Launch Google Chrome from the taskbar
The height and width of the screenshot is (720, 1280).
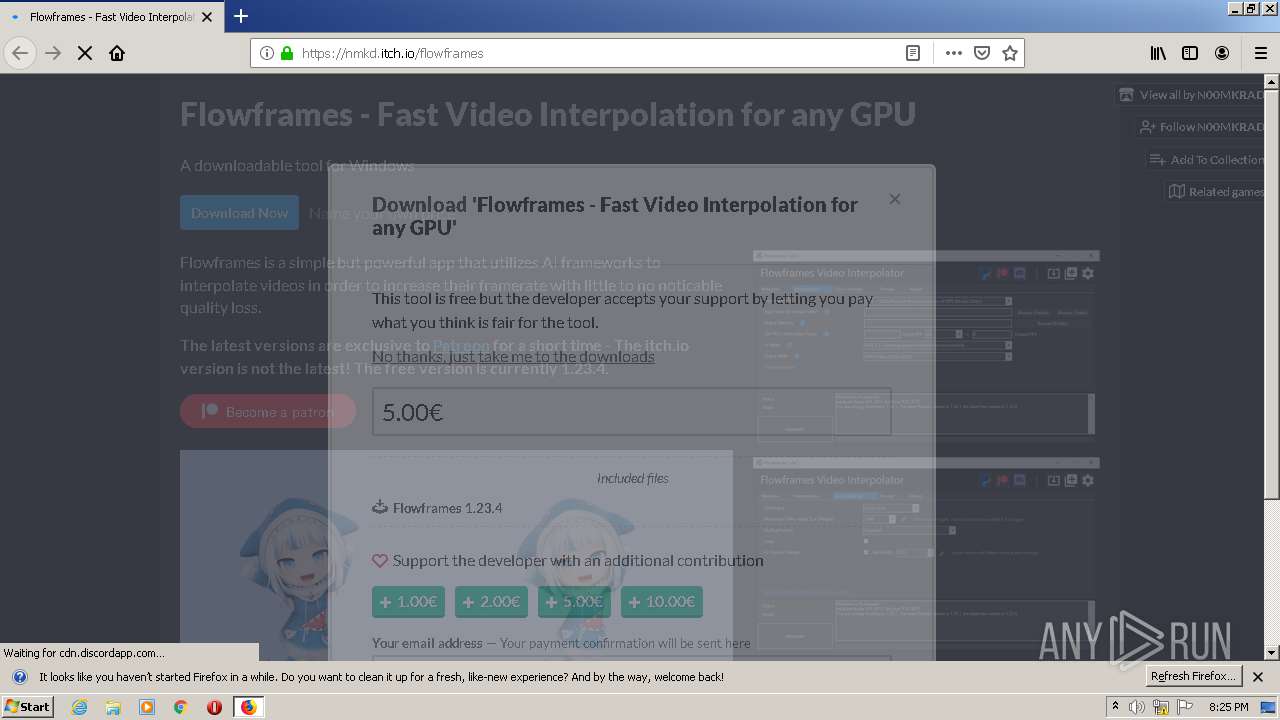181,707
